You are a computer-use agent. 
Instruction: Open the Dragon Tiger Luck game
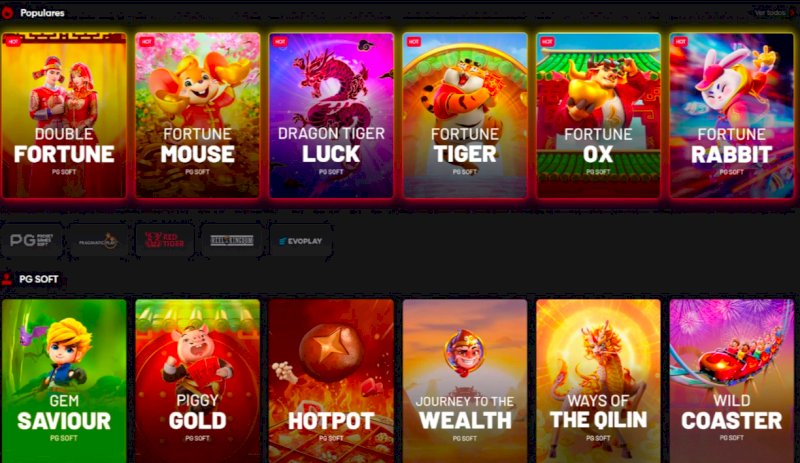[331, 115]
